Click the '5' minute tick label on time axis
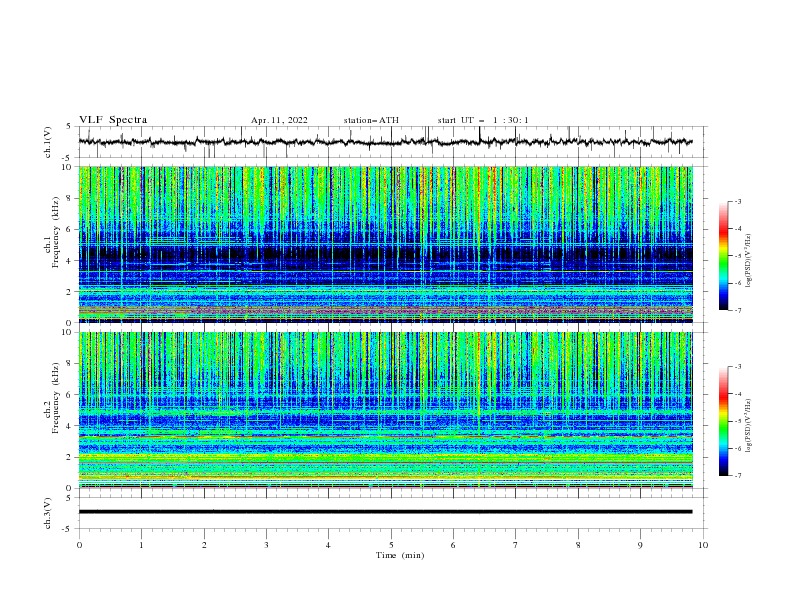This screenshot has width=792, height=612. tap(391, 545)
